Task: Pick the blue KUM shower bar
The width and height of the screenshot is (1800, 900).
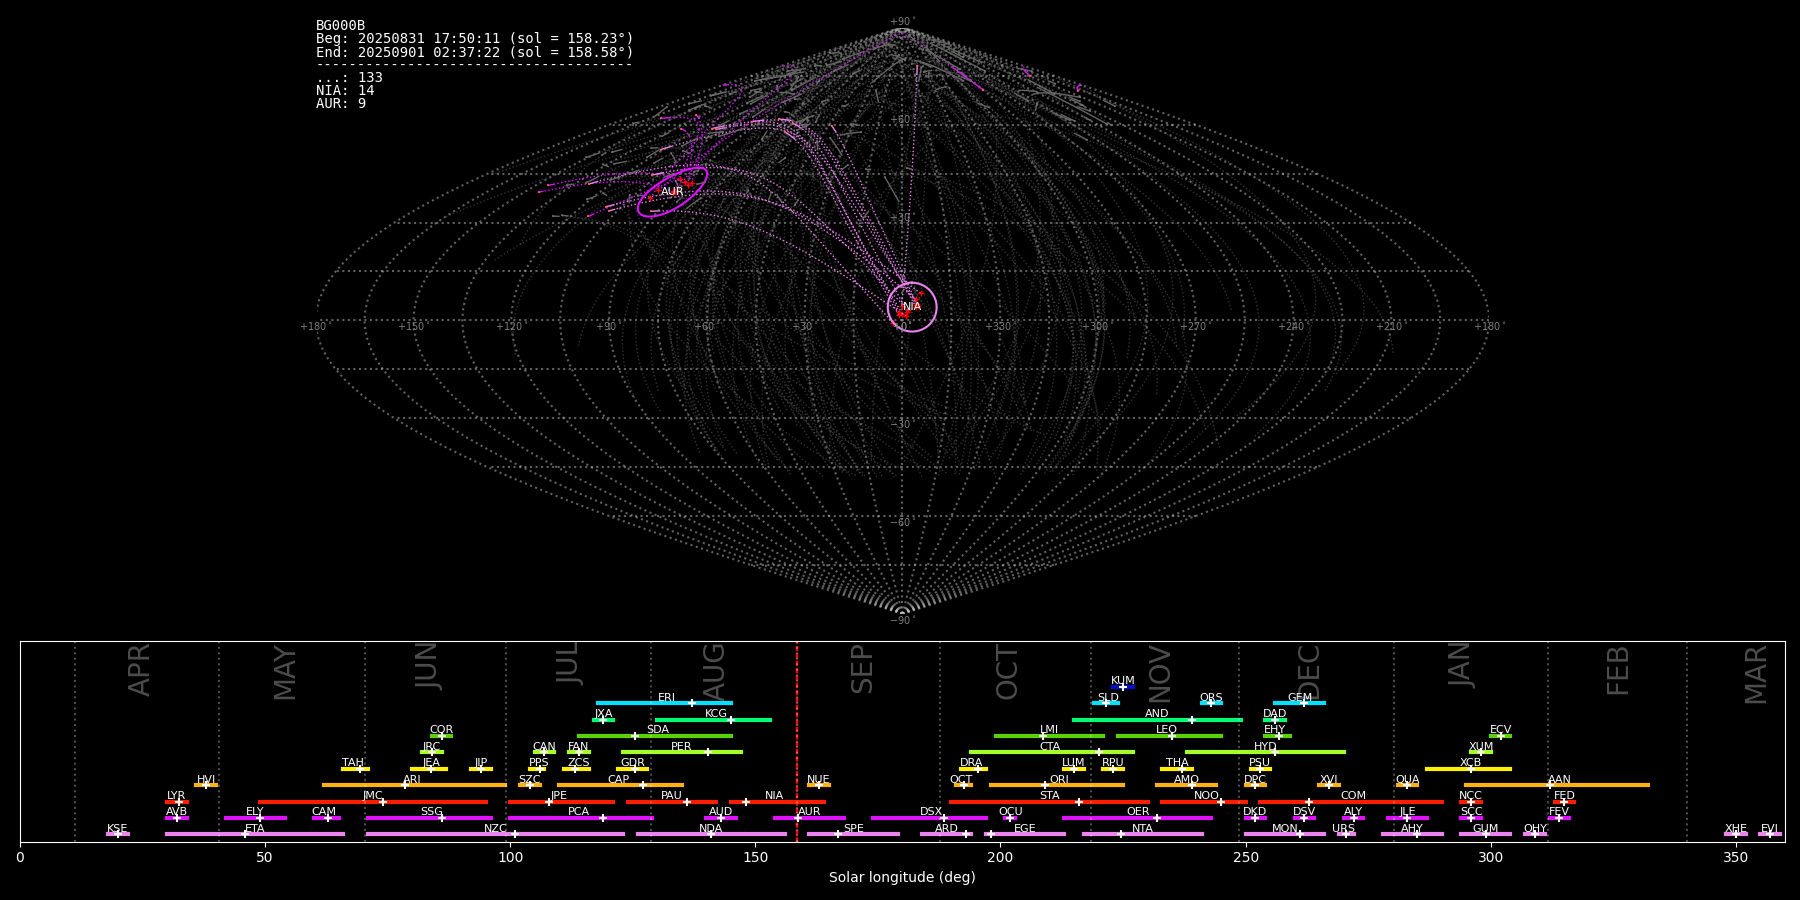Action: point(1123,687)
